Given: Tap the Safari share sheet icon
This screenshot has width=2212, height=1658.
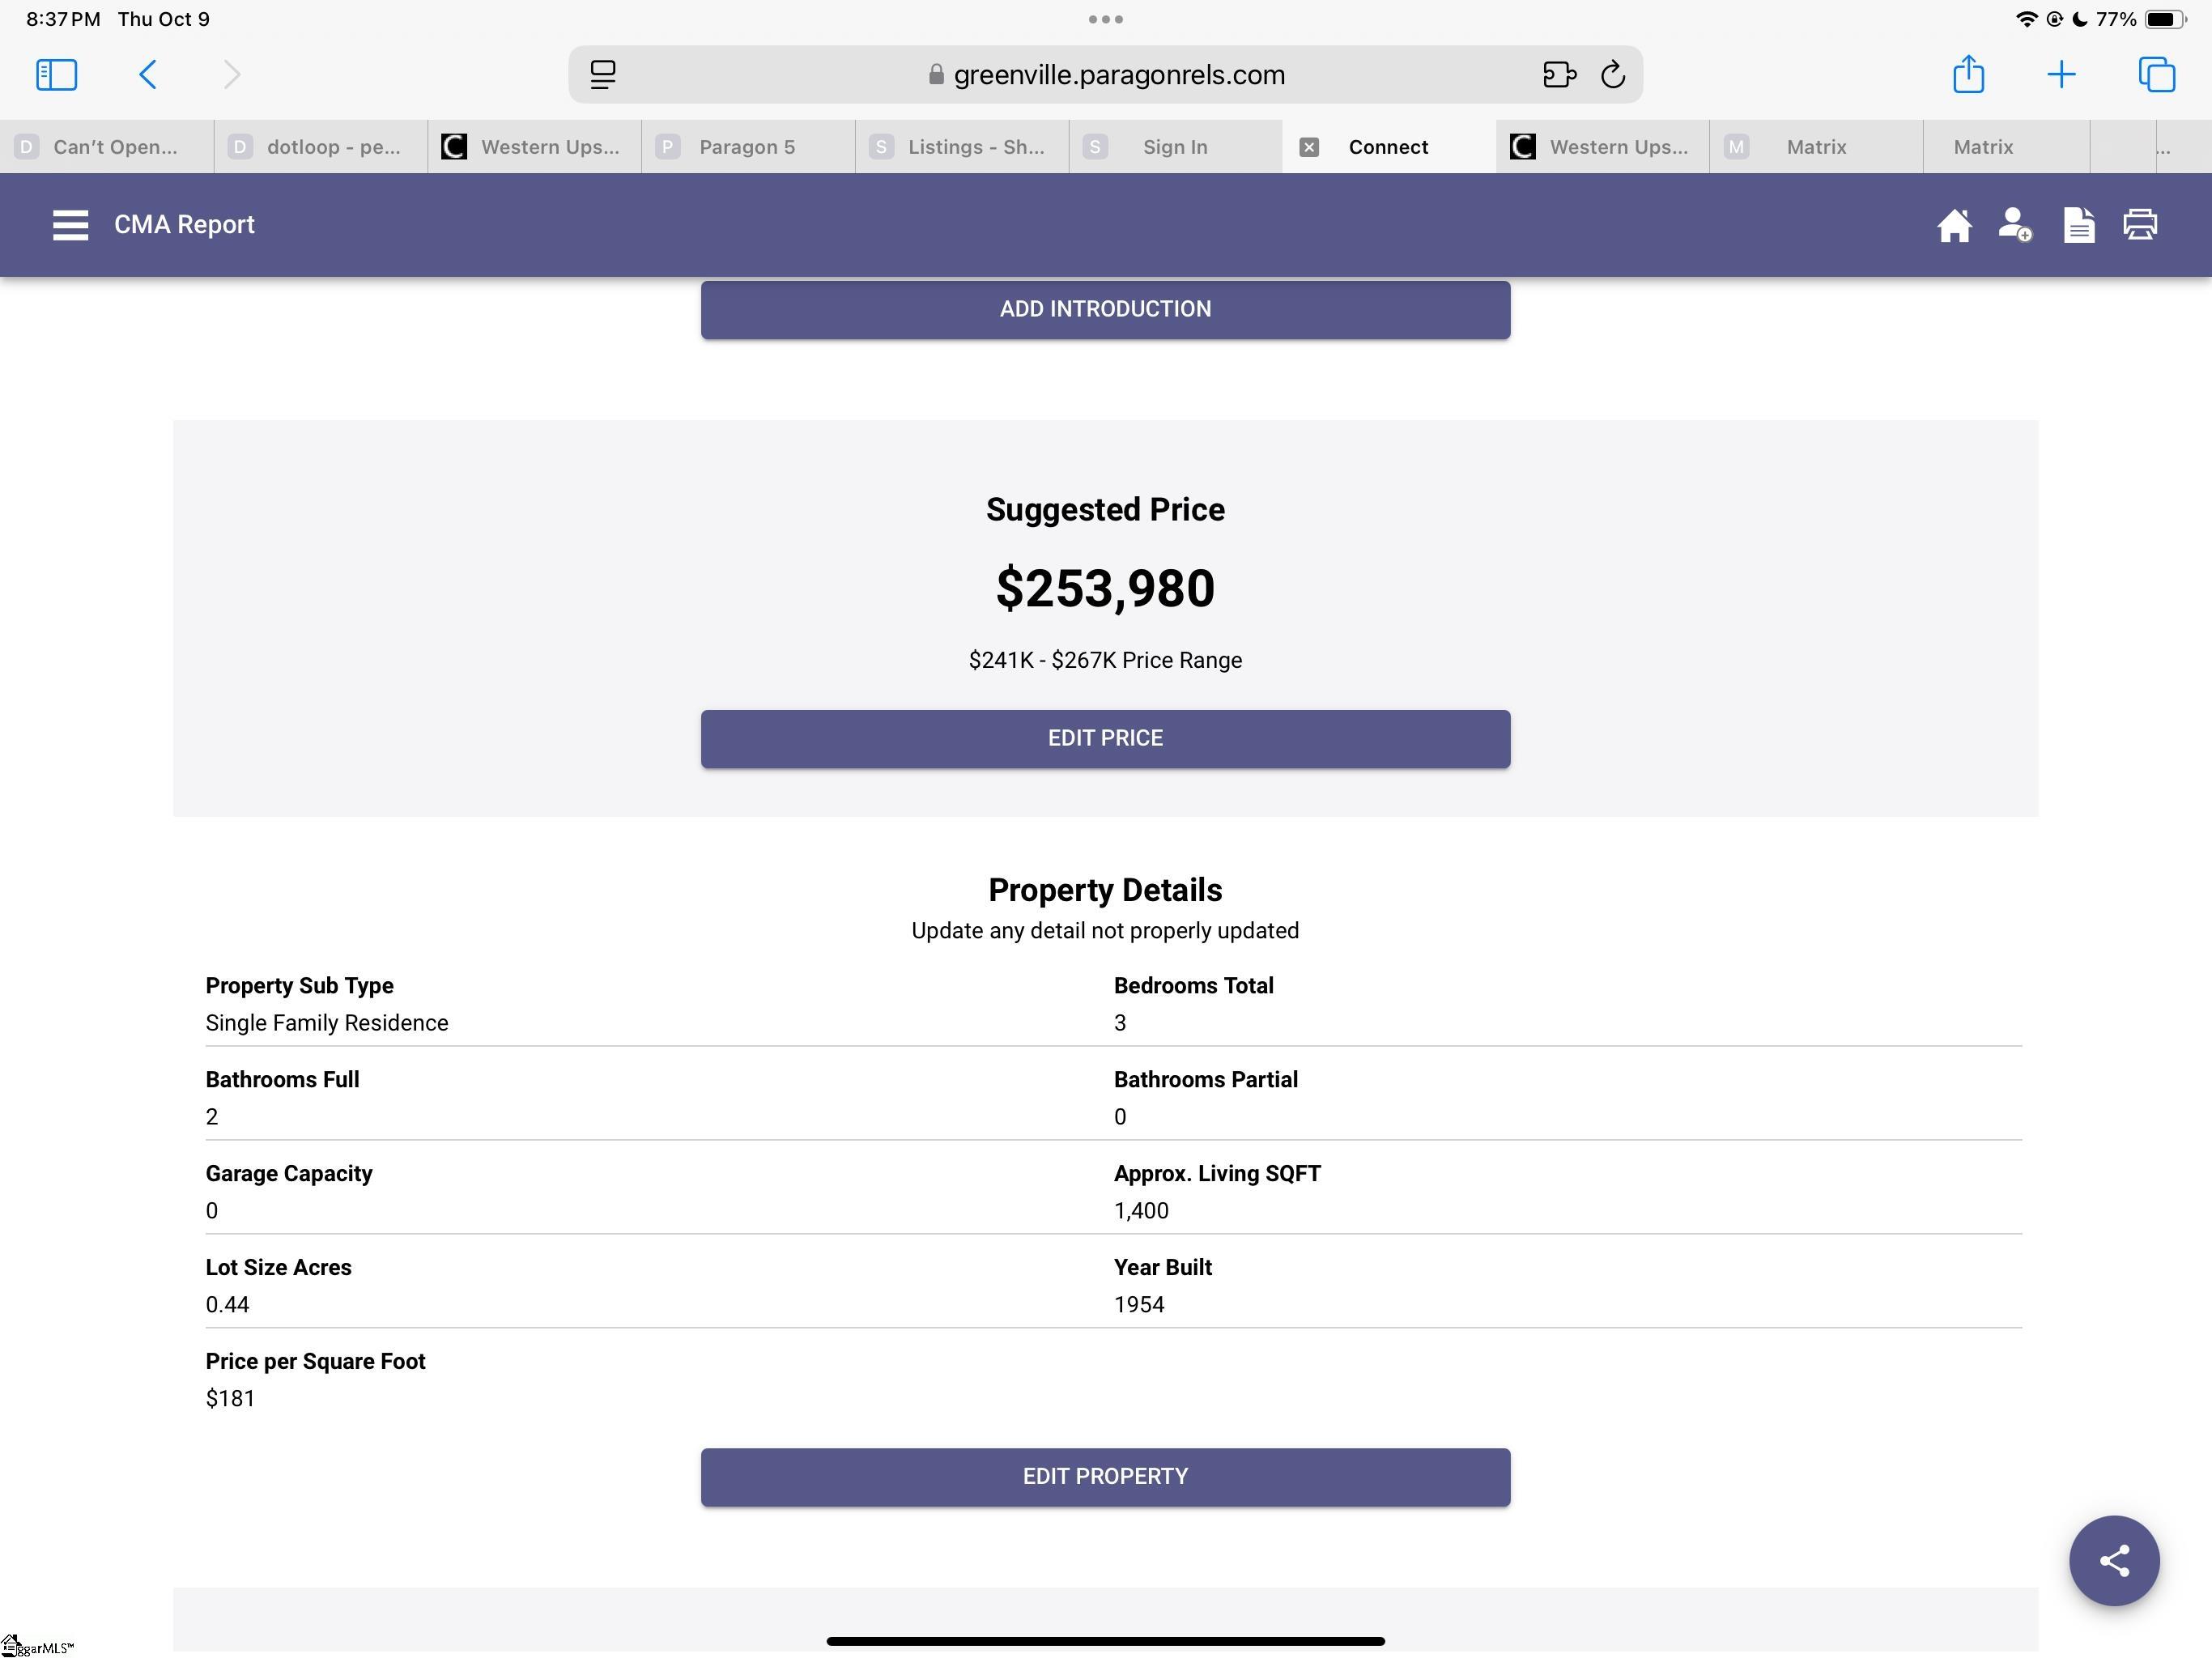Looking at the screenshot, I should pos(1968,75).
